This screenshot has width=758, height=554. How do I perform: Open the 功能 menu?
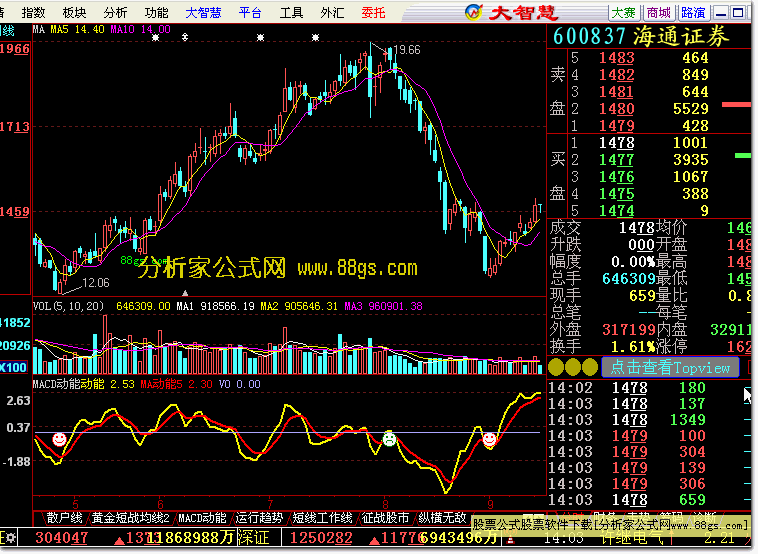click(x=157, y=13)
